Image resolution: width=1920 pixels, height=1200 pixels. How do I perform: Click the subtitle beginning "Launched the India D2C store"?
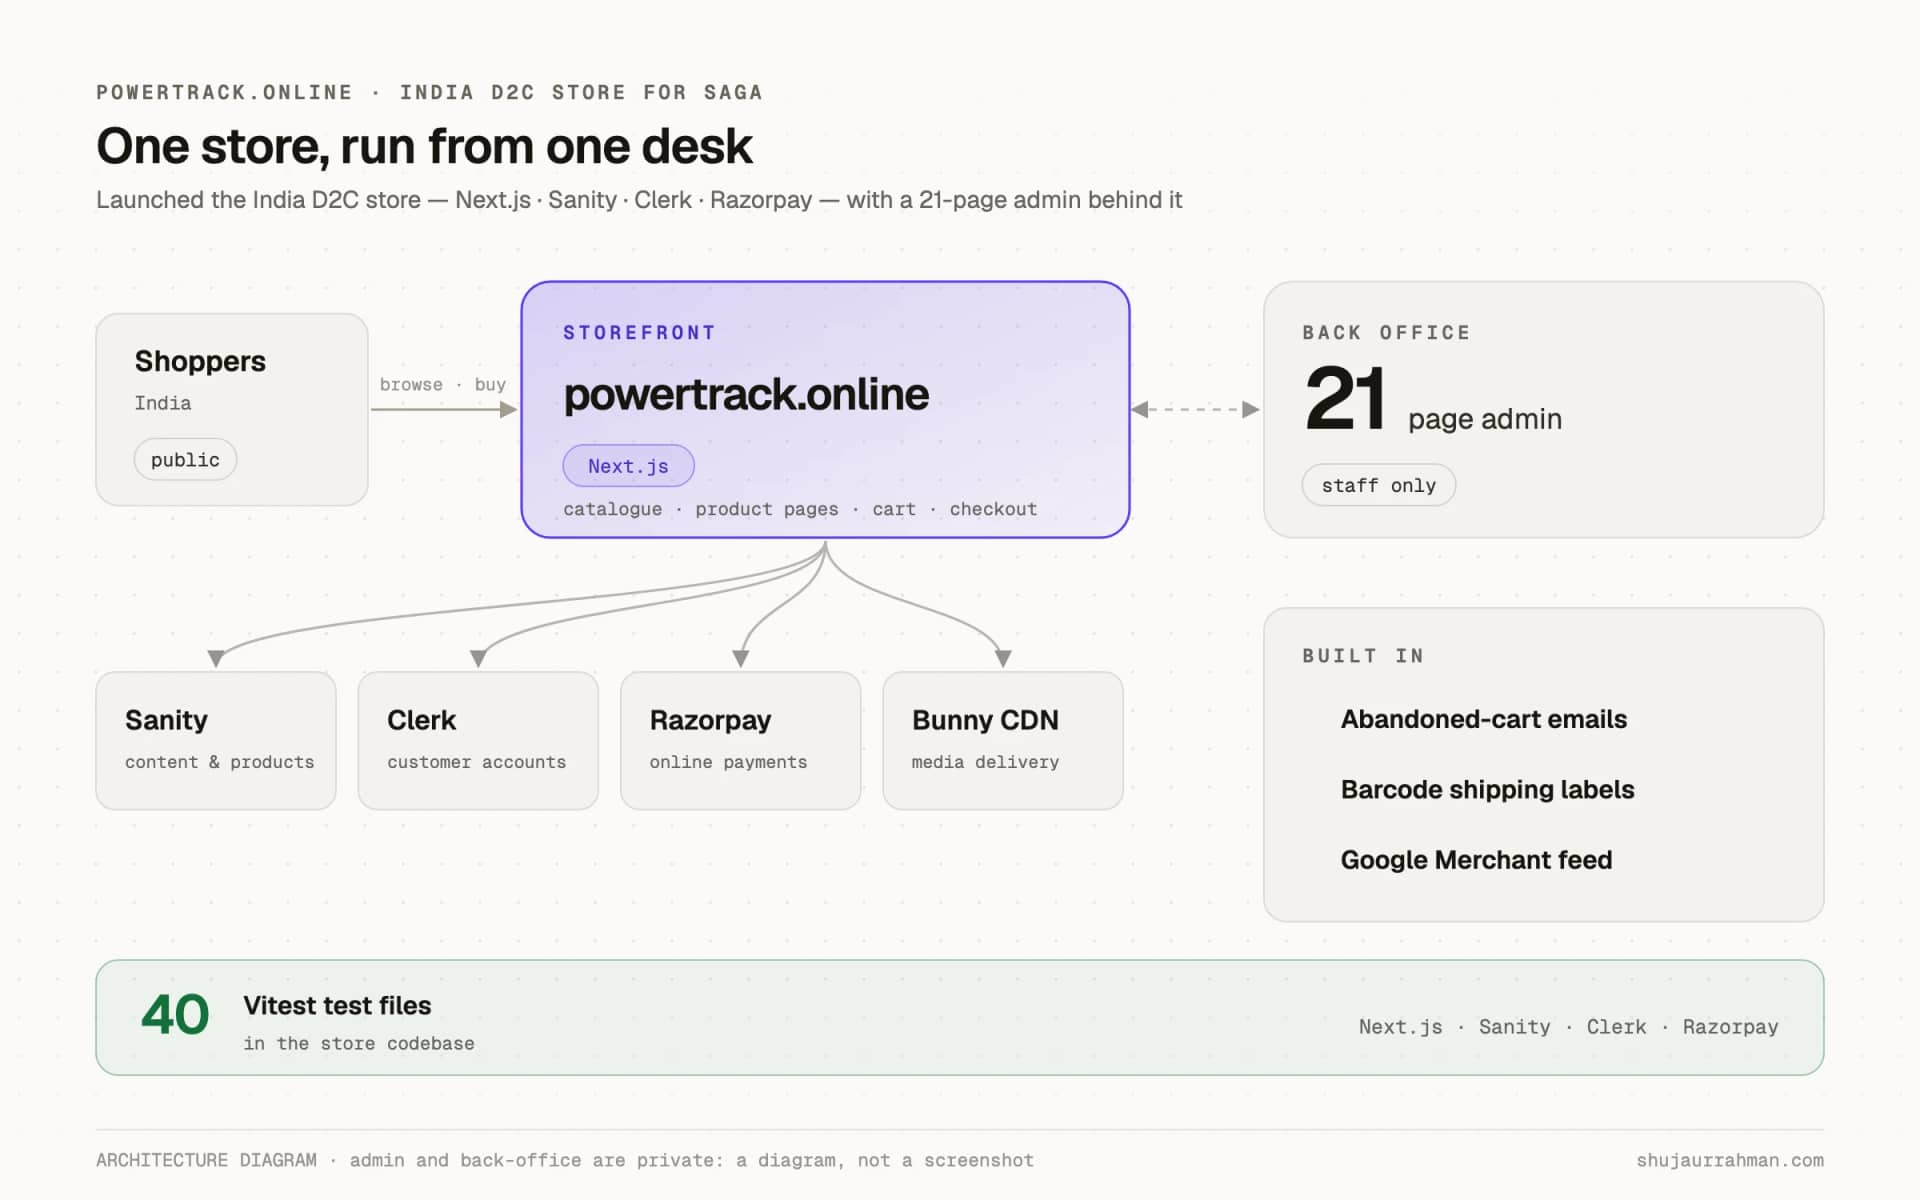(x=639, y=200)
